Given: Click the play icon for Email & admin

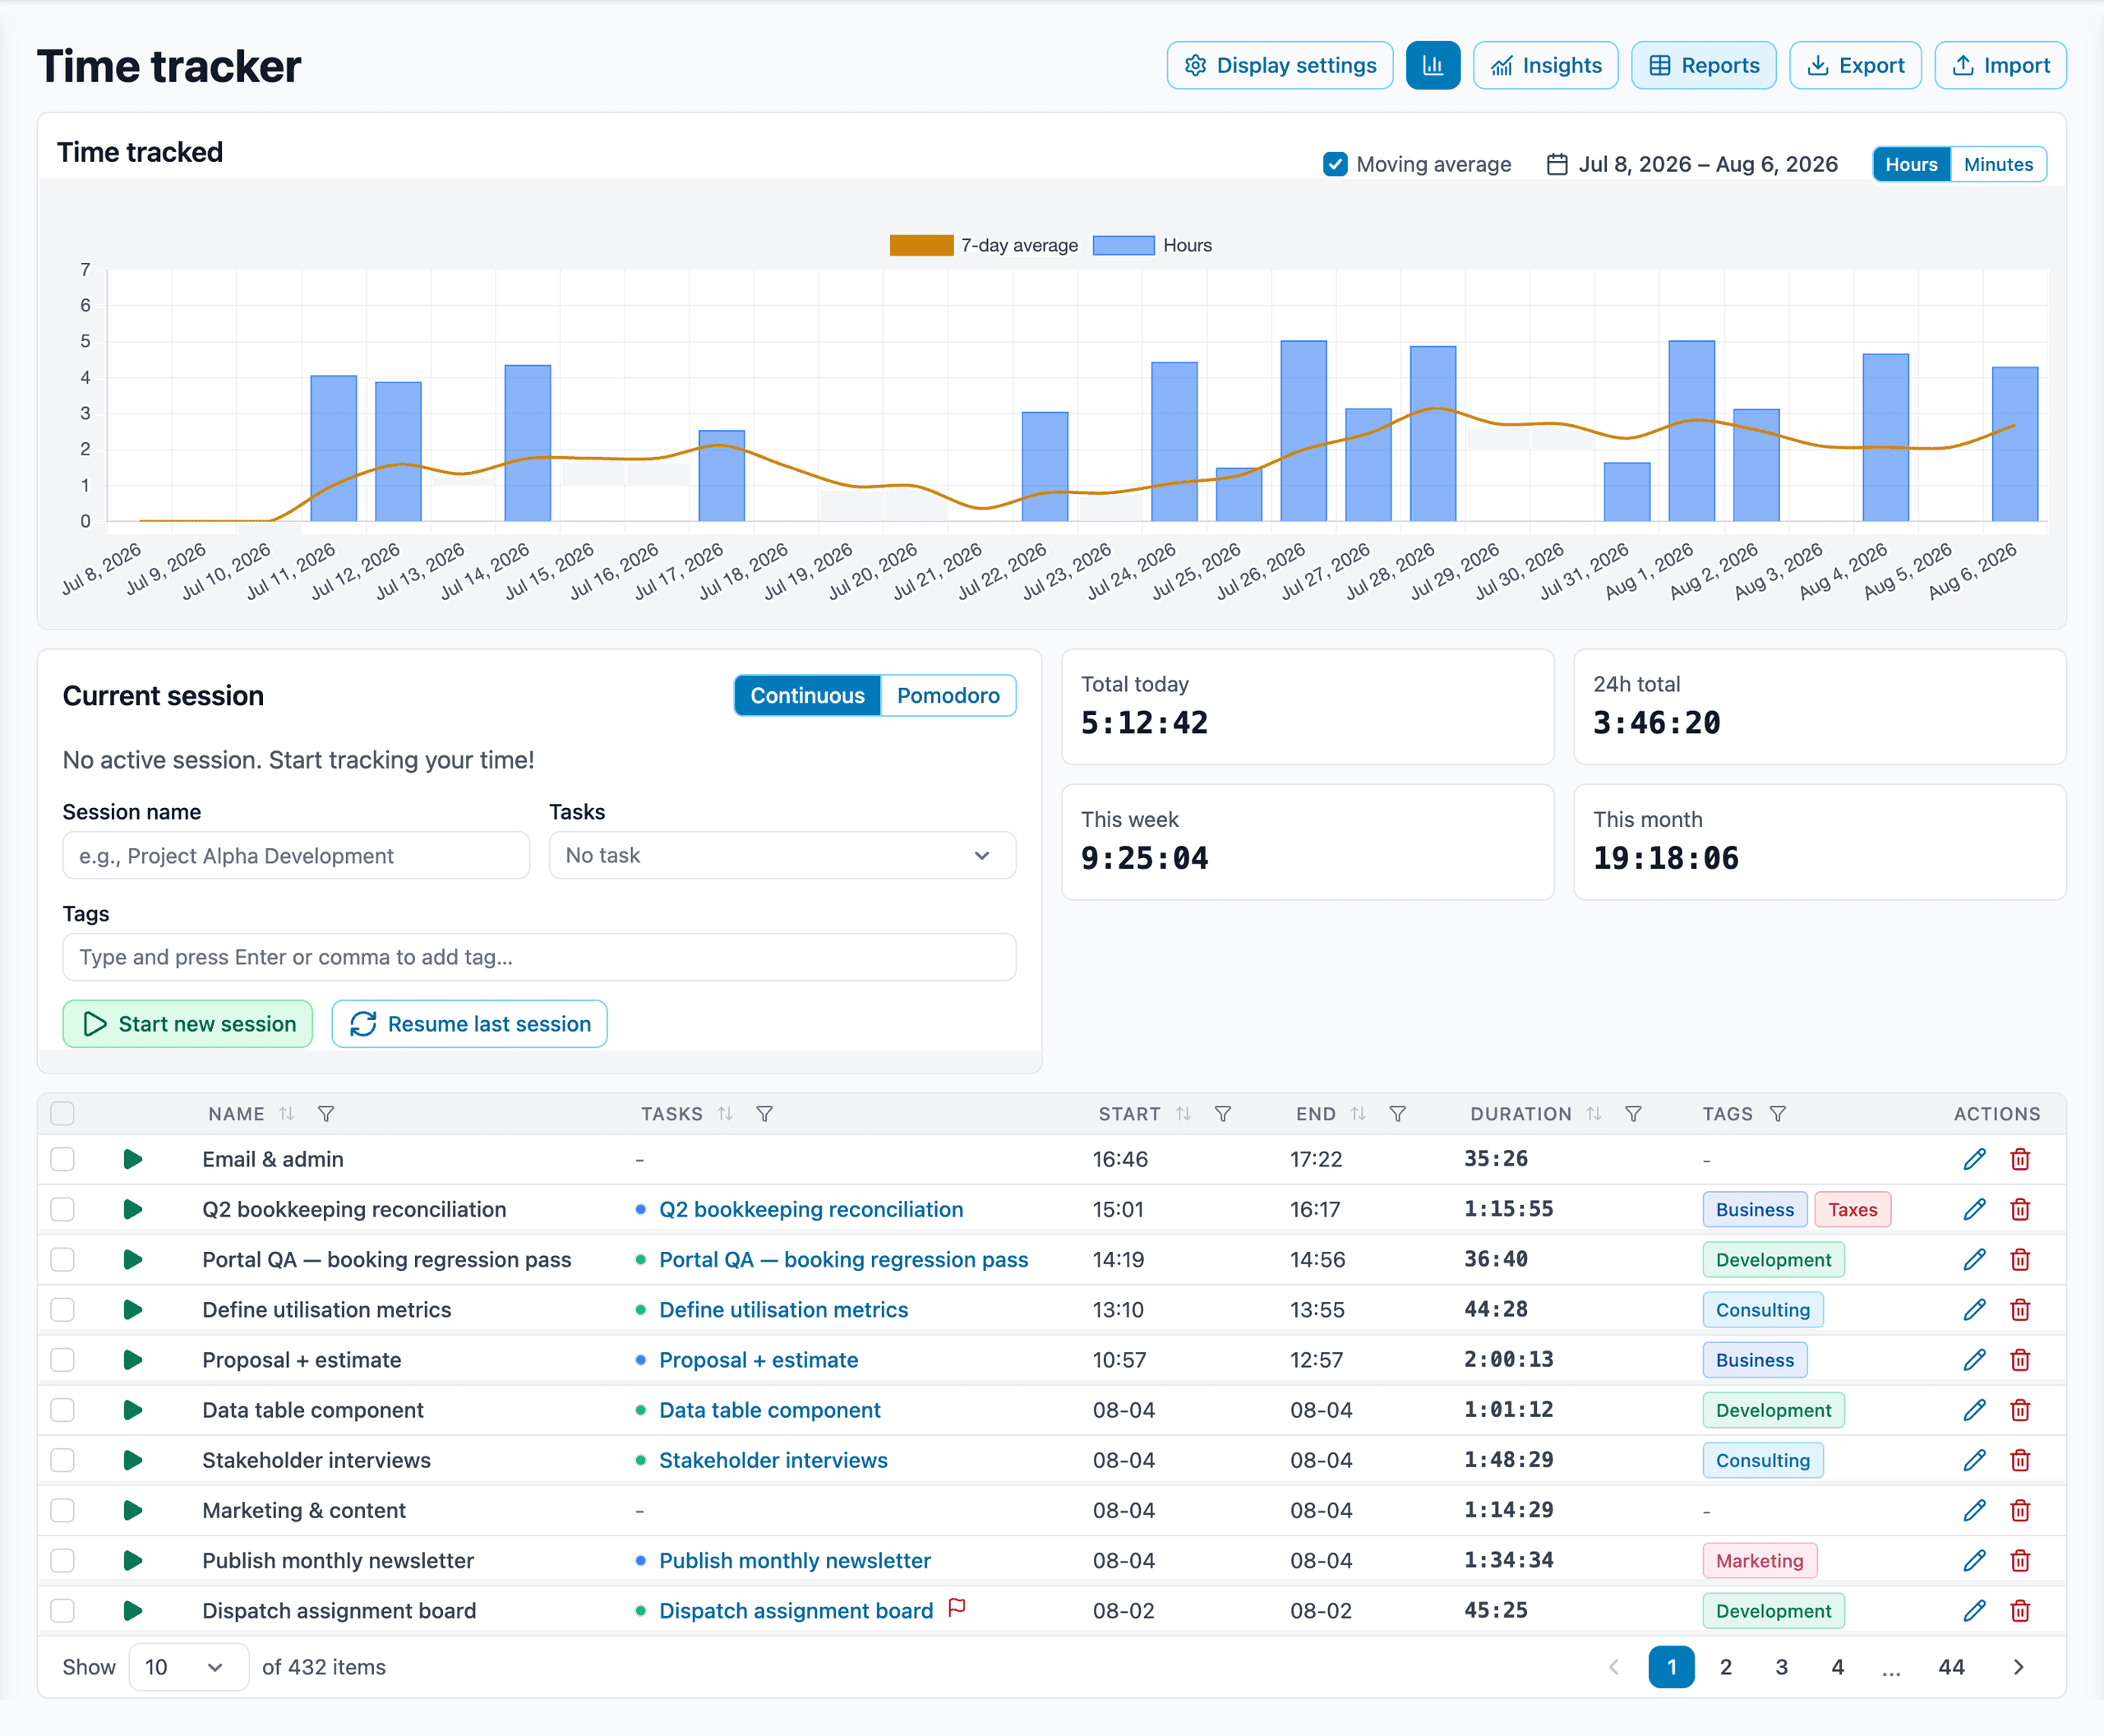Looking at the screenshot, I should pos(132,1159).
